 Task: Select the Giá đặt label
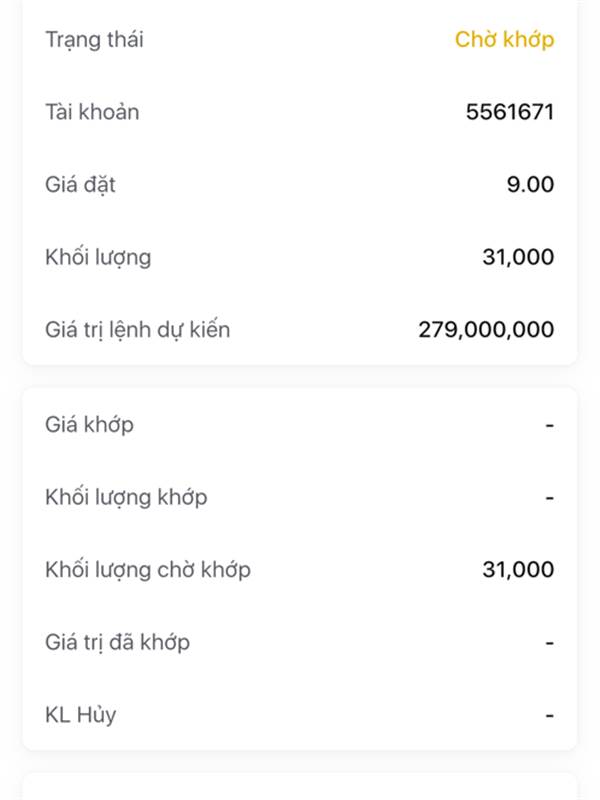point(80,185)
